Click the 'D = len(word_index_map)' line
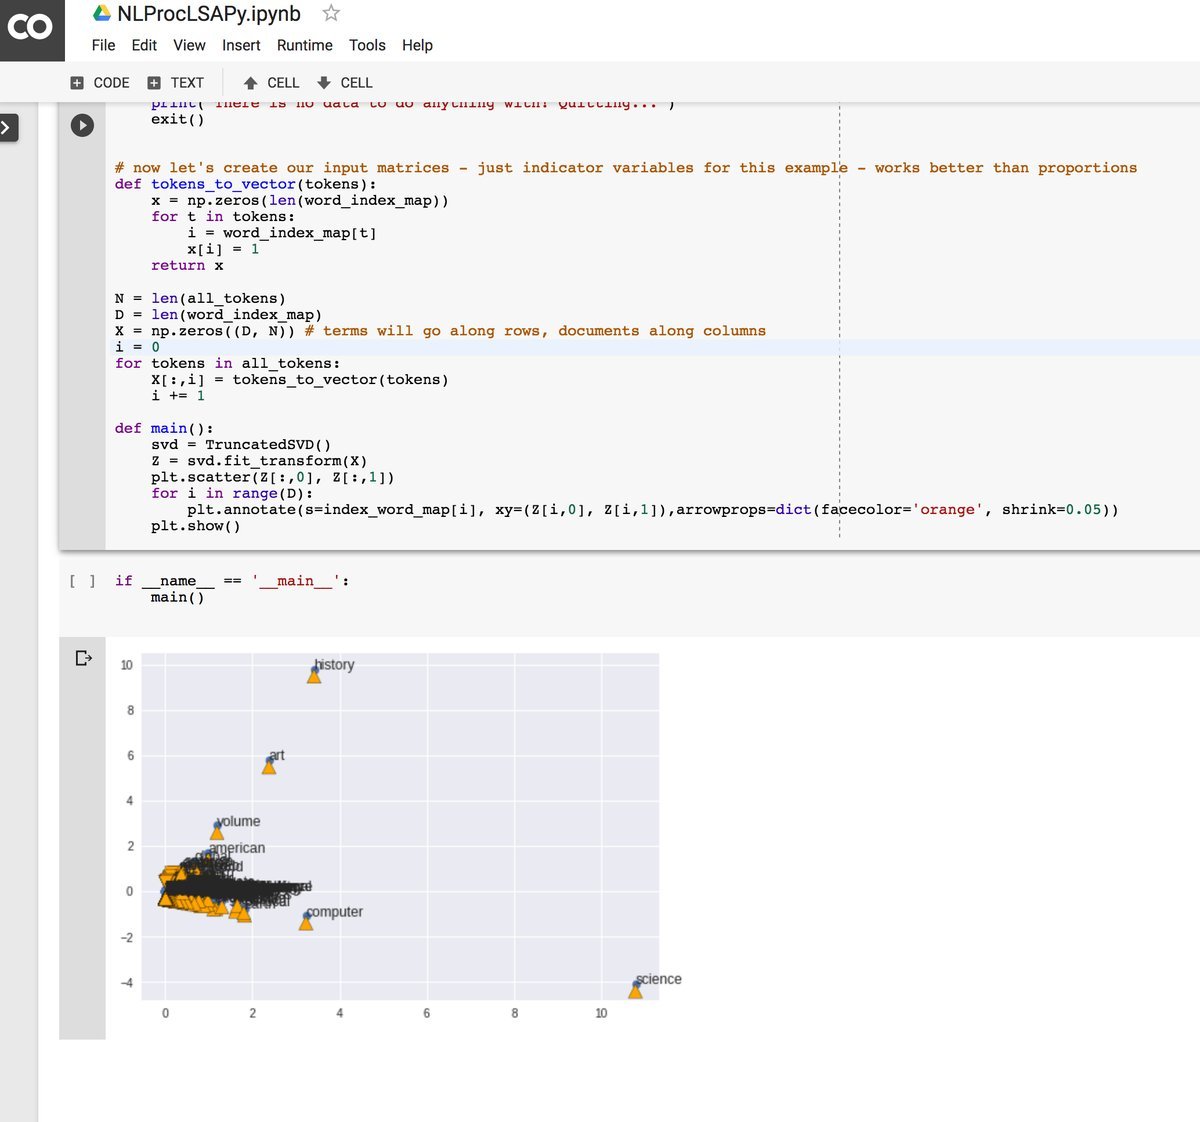Screen dimensions: 1200x1122 click(218, 315)
